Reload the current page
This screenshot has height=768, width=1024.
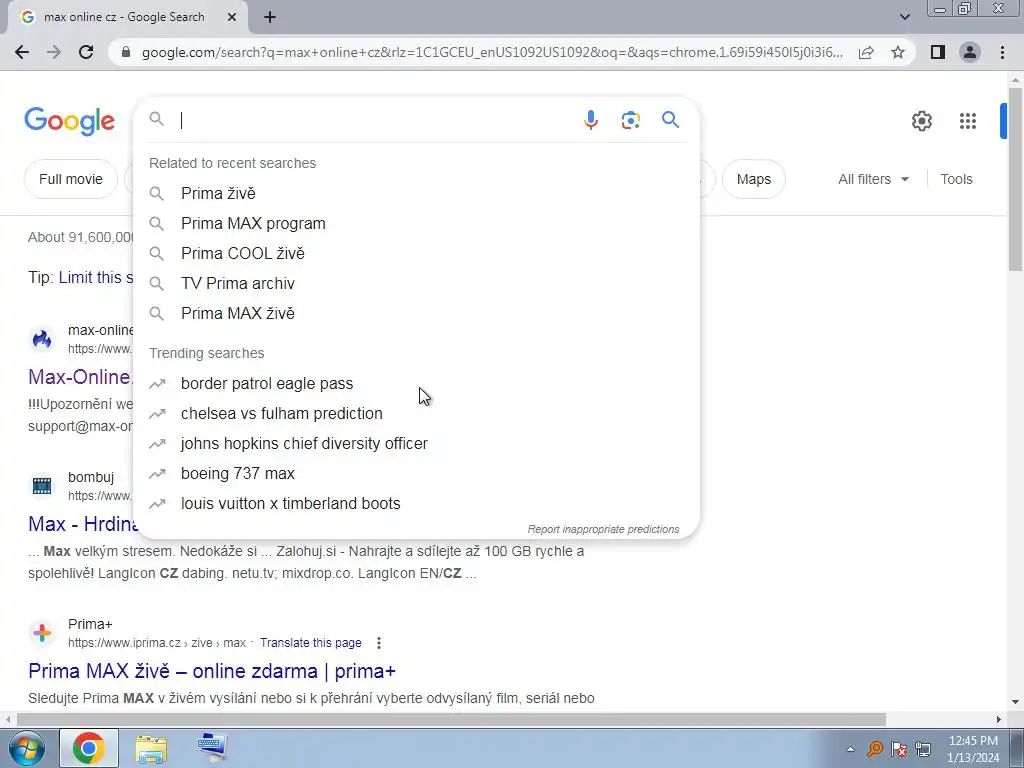pyautogui.click(x=86, y=52)
